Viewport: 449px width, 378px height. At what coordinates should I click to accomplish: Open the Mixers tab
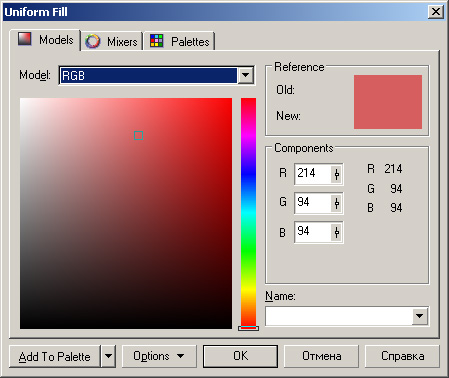point(112,42)
